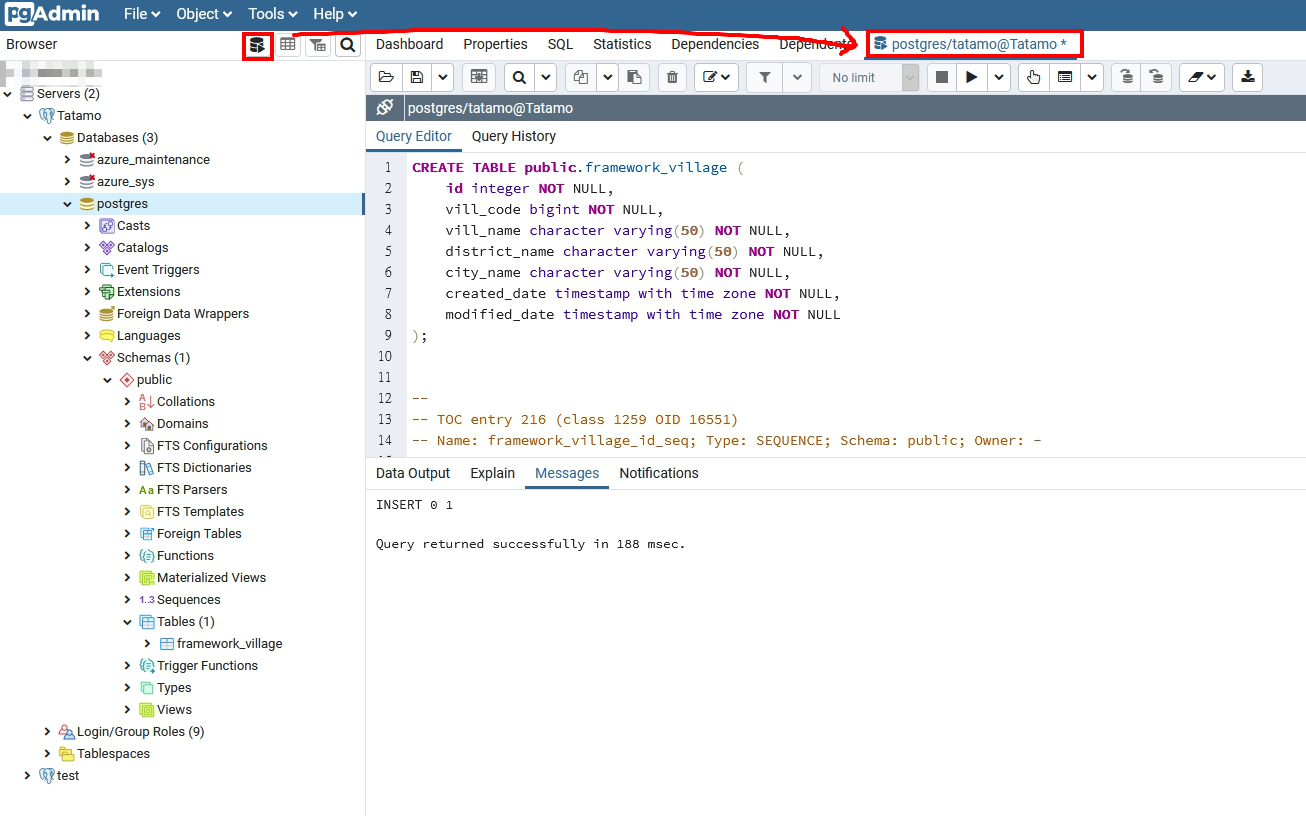Open the File menu
Image resolution: width=1306 pixels, height=816 pixels.
click(x=142, y=14)
